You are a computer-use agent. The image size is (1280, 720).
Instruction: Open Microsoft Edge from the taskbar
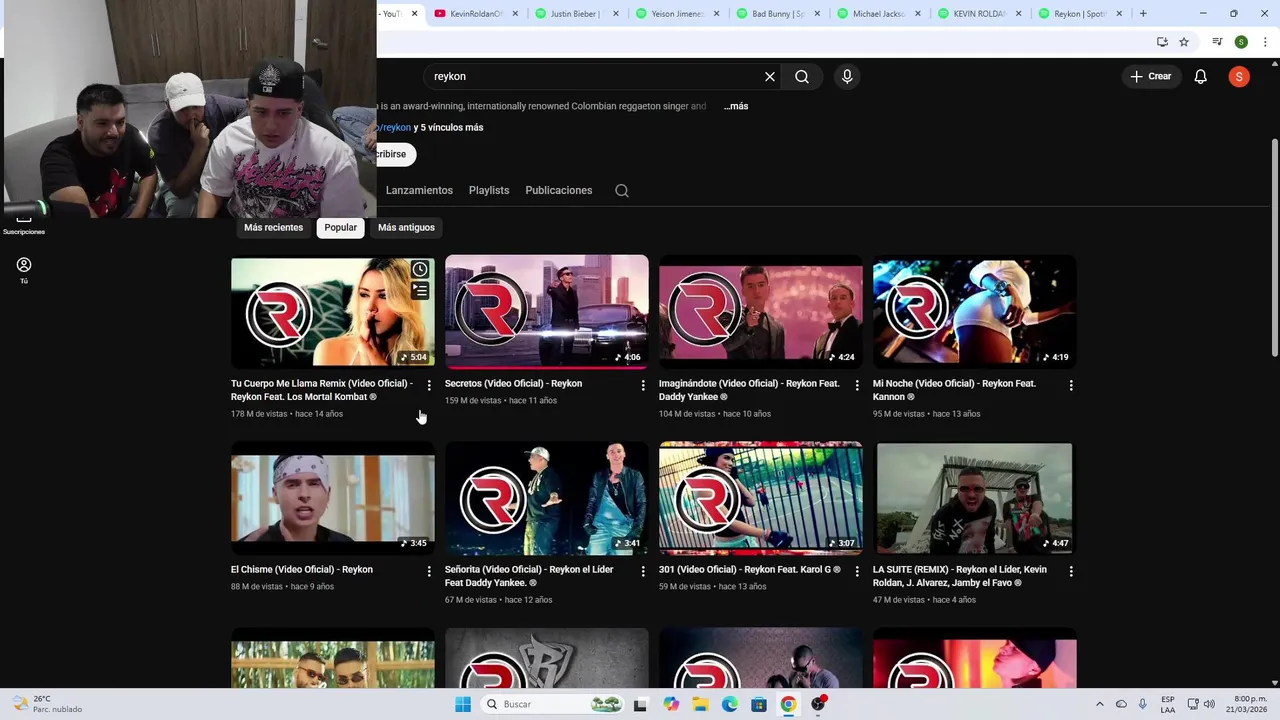click(730, 704)
